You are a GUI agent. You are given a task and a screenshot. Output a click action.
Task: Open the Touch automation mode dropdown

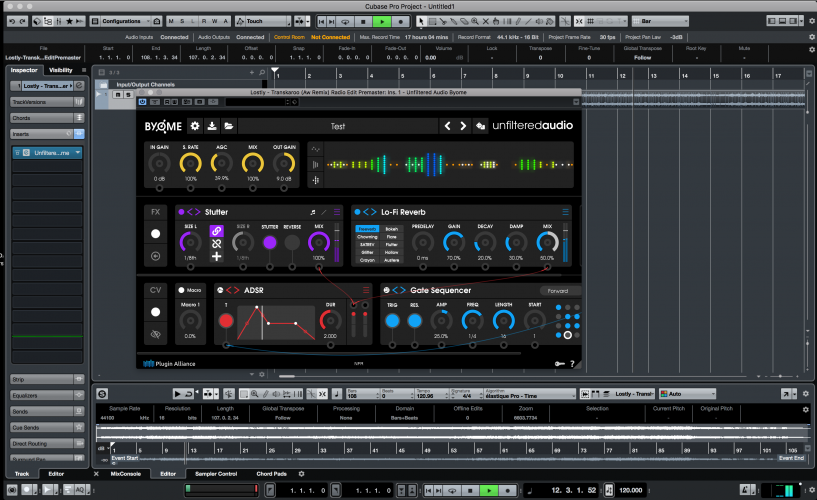(263, 20)
